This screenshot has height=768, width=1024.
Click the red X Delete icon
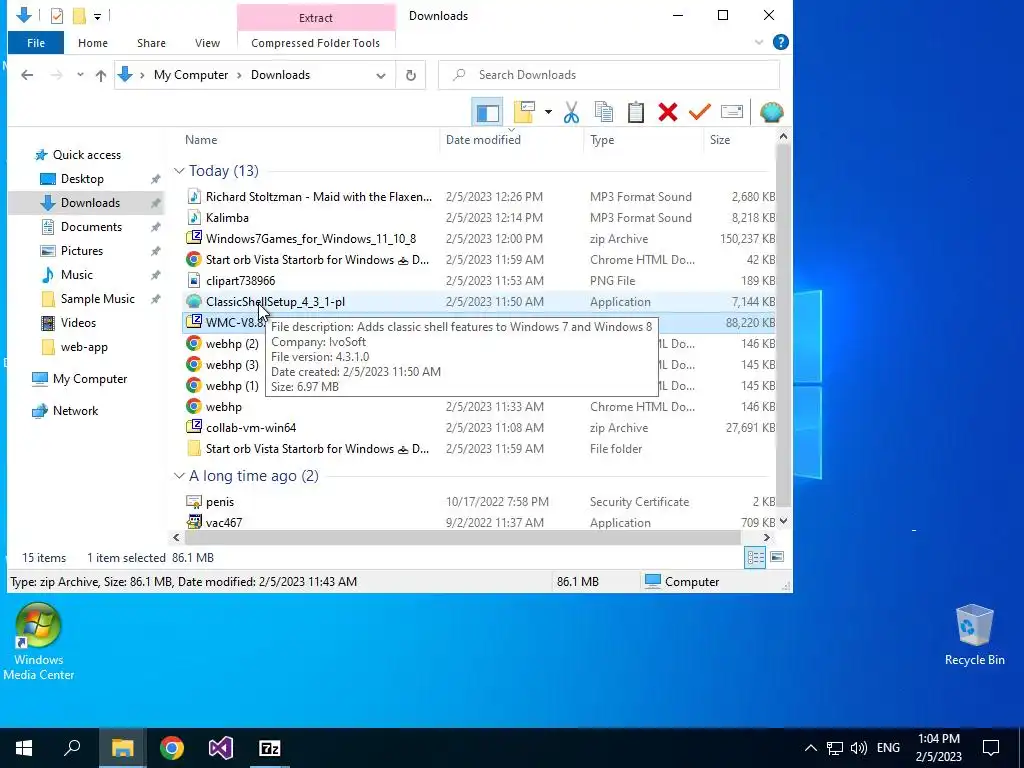click(x=667, y=112)
